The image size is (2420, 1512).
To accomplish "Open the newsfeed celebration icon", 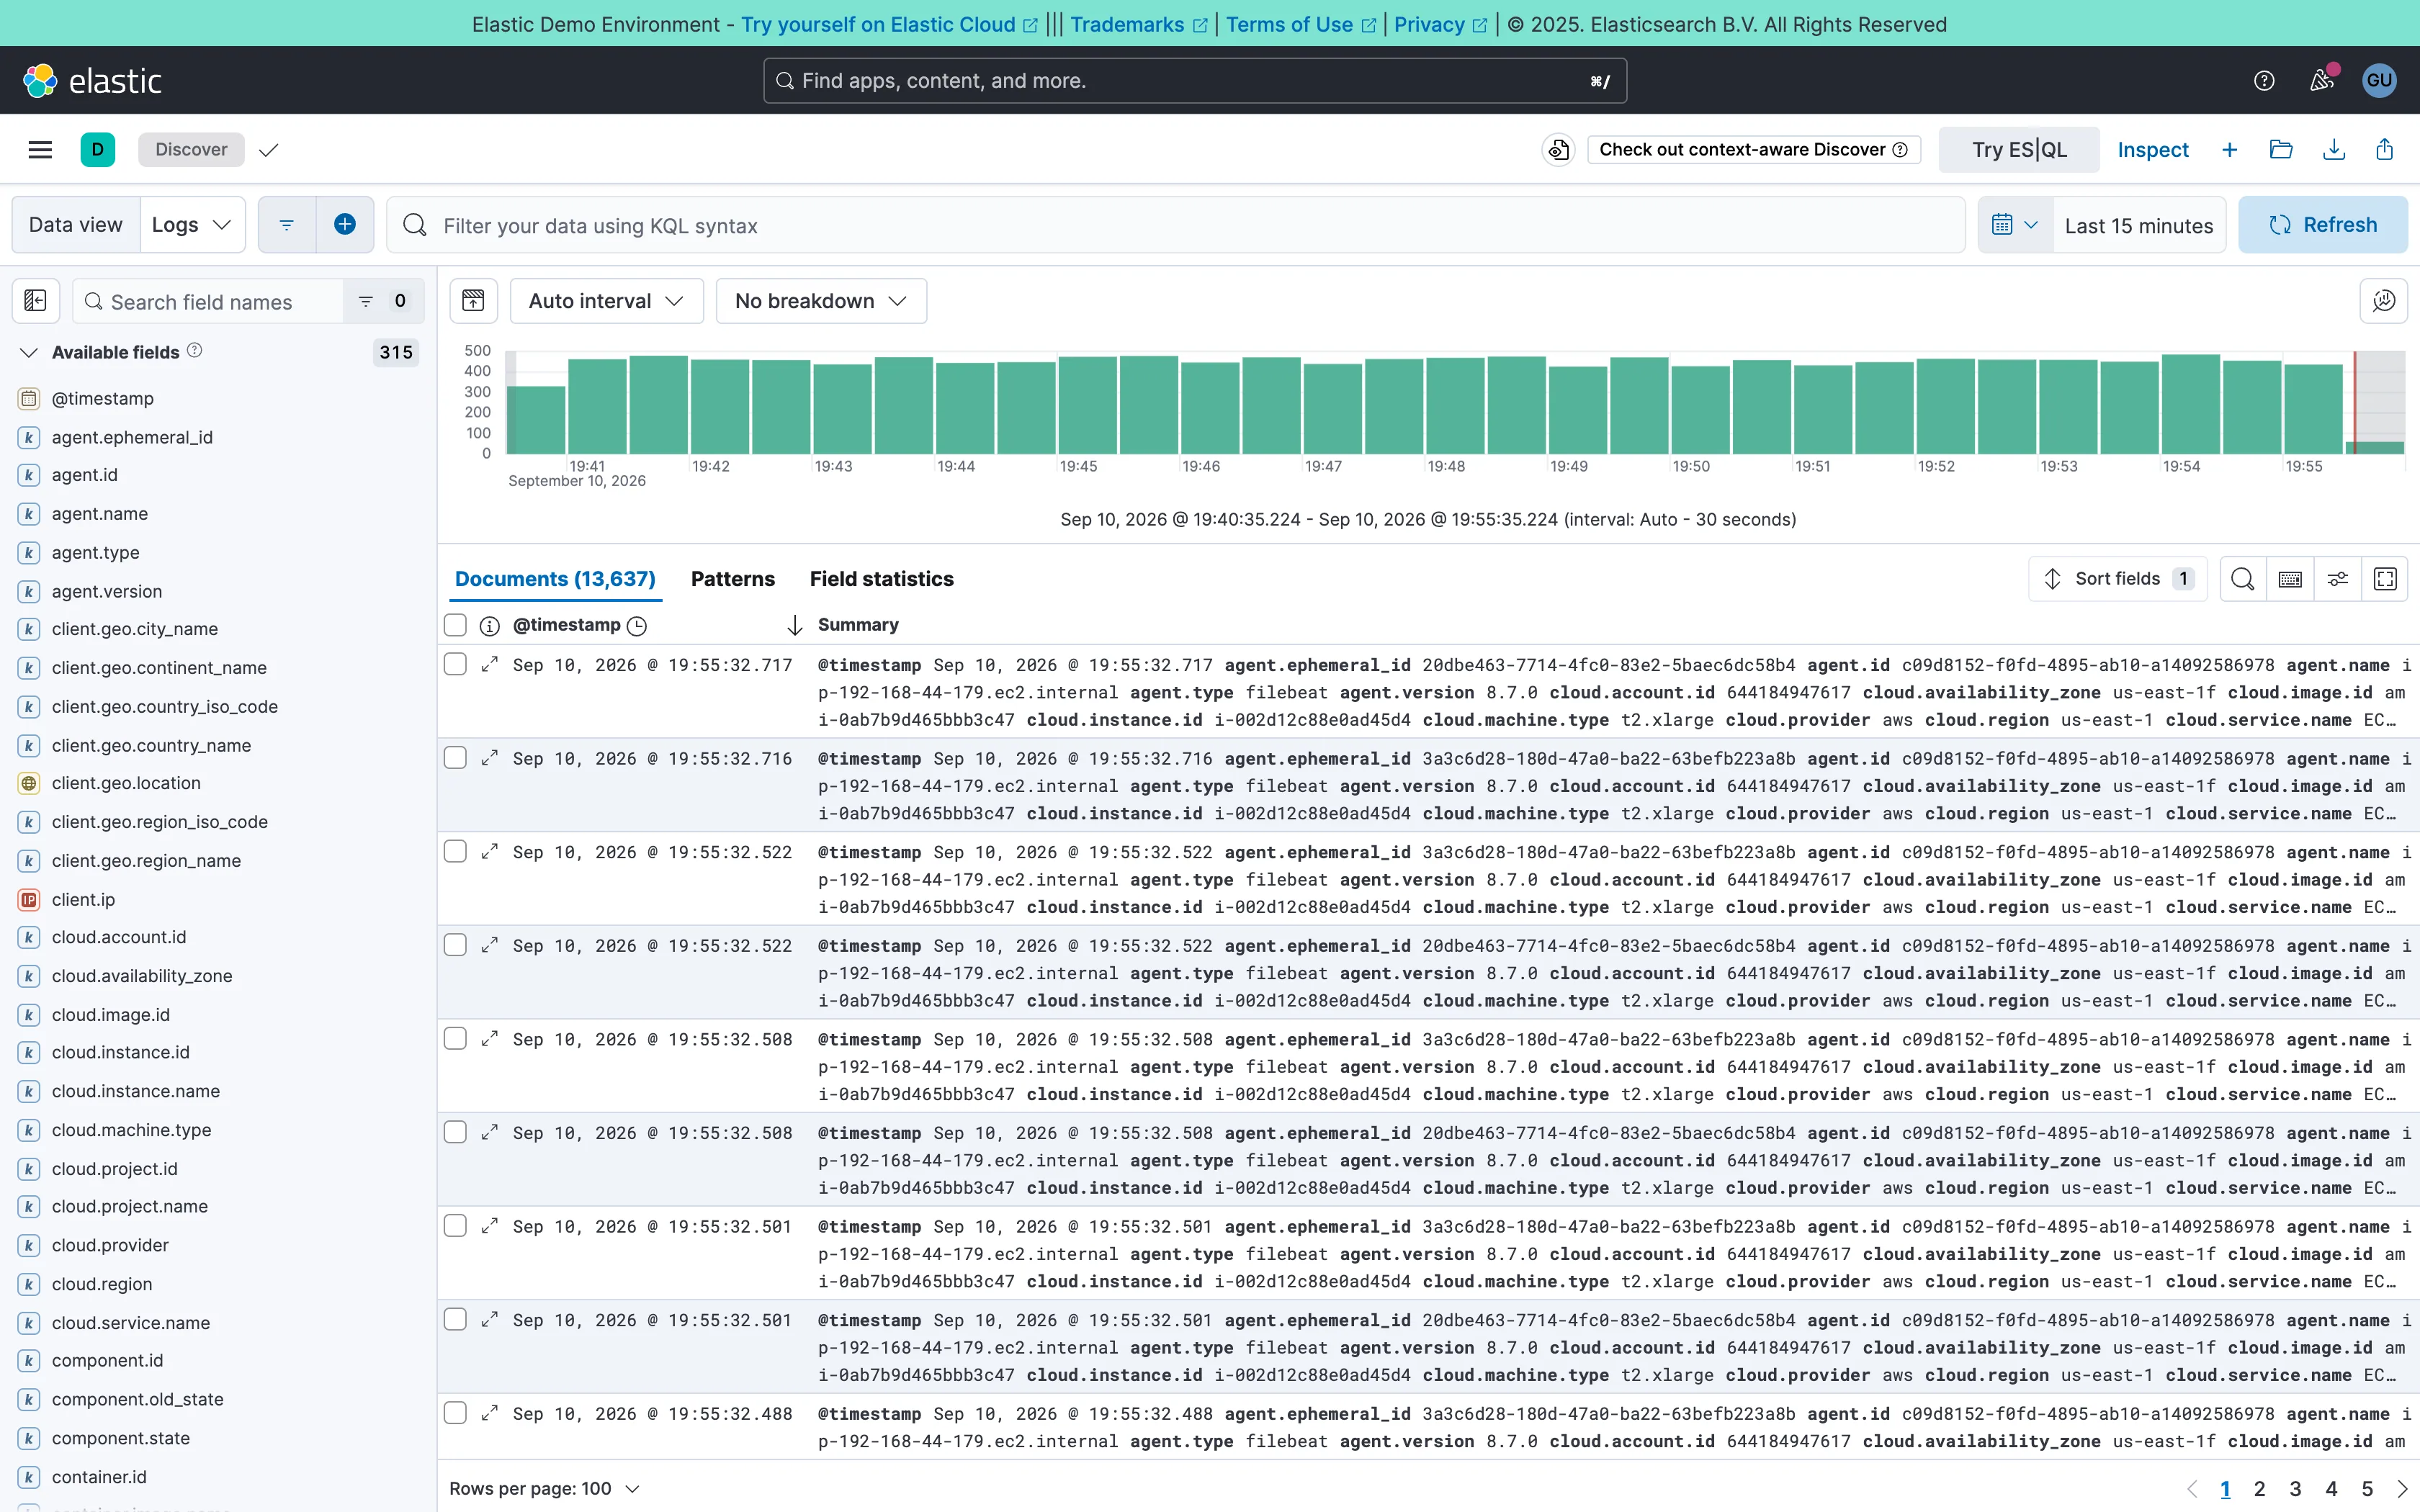I will [2321, 81].
